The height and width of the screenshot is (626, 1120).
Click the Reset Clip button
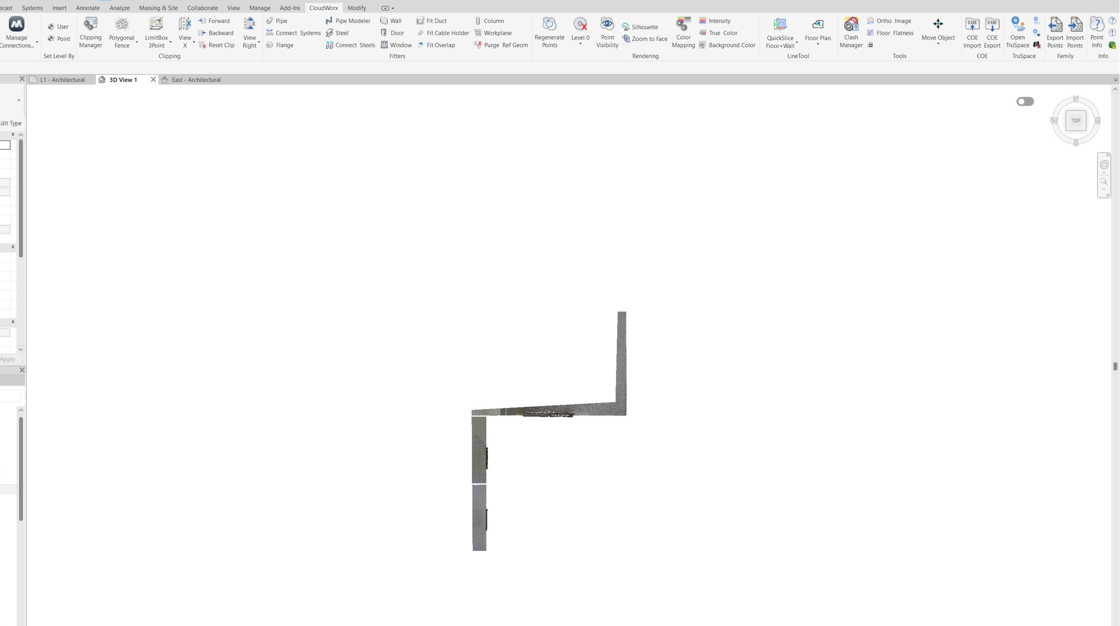pyautogui.click(x=217, y=45)
